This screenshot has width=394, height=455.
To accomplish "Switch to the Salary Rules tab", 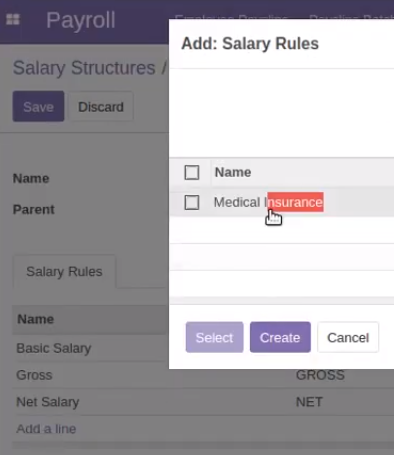I will (x=64, y=271).
